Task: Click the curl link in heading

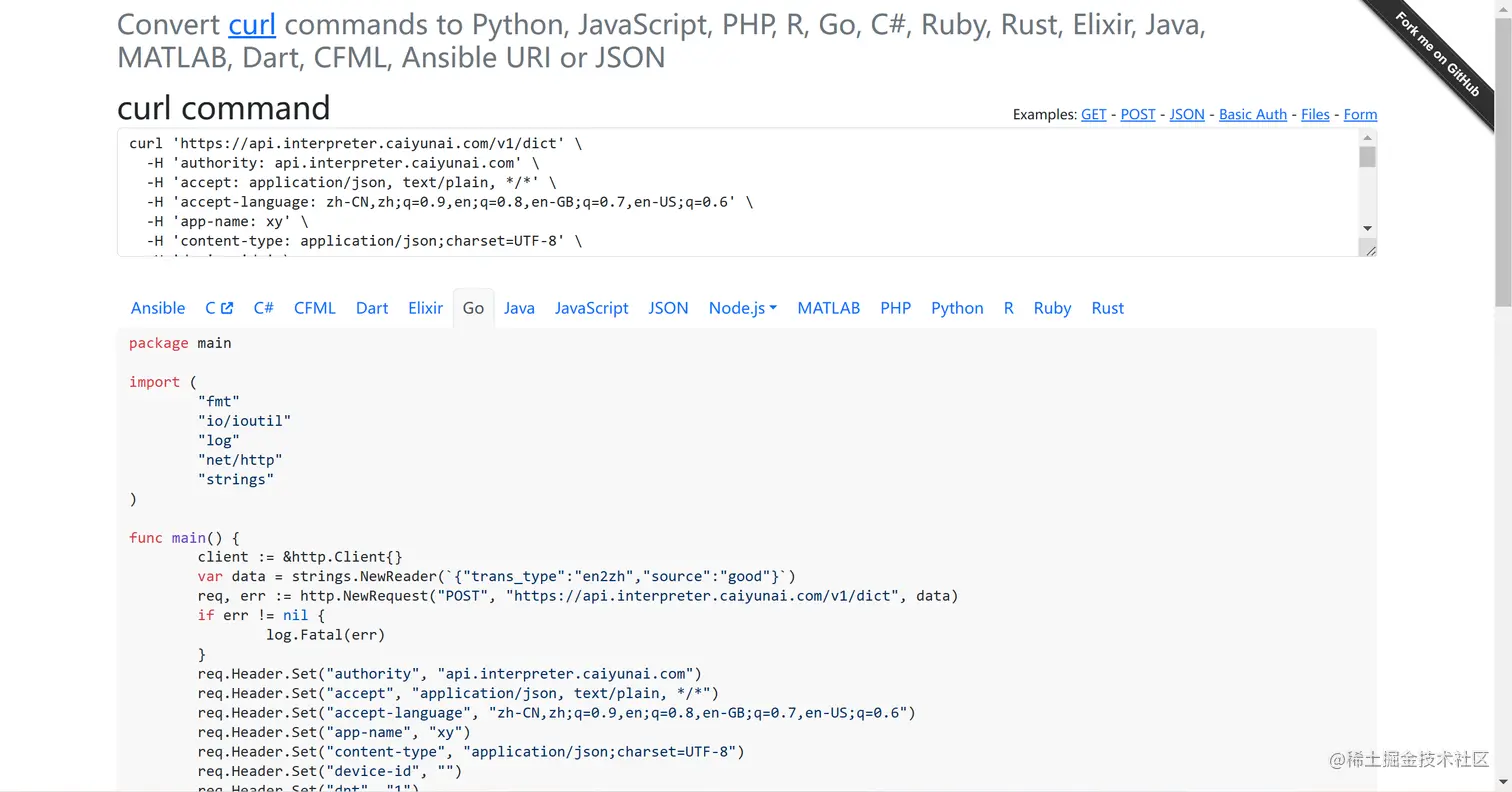Action: point(252,24)
